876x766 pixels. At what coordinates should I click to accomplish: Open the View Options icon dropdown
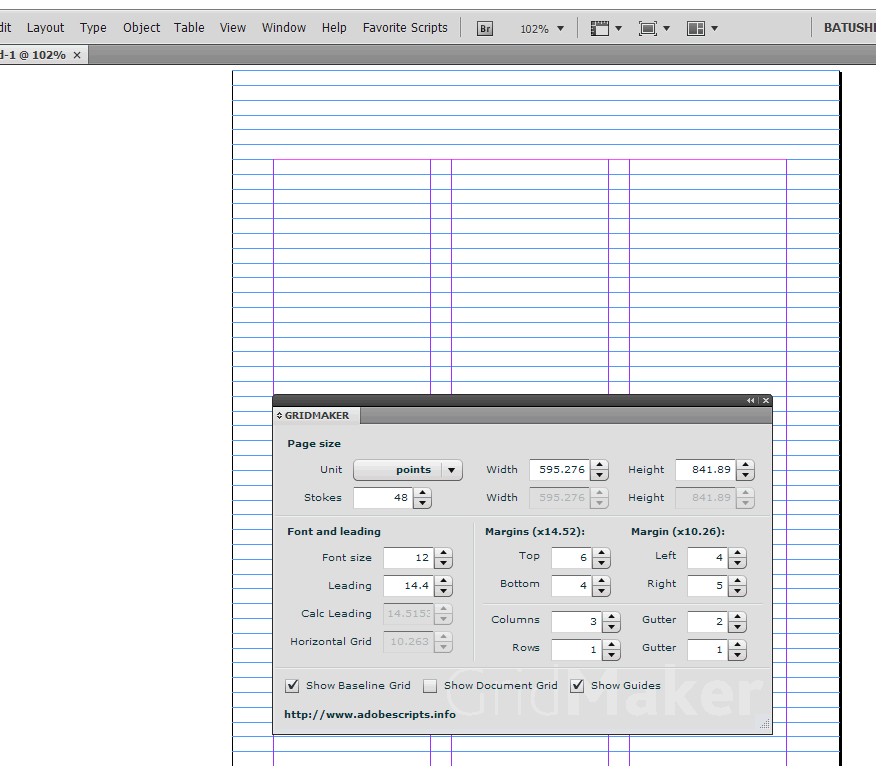(x=599, y=28)
